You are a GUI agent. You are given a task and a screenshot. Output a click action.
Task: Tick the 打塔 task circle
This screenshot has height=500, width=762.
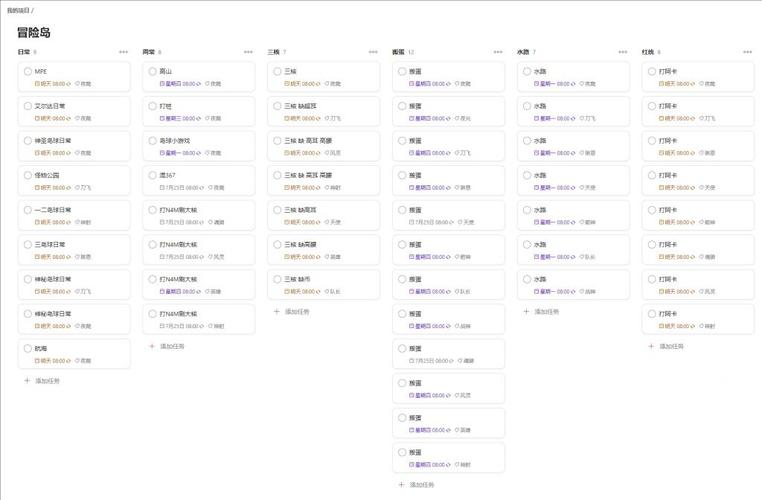click(x=153, y=106)
